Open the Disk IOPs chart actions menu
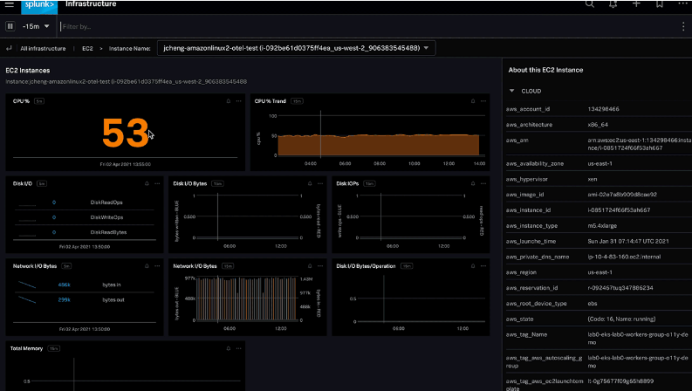The width and height of the screenshot is (692, 391). (x=483, y=184)
